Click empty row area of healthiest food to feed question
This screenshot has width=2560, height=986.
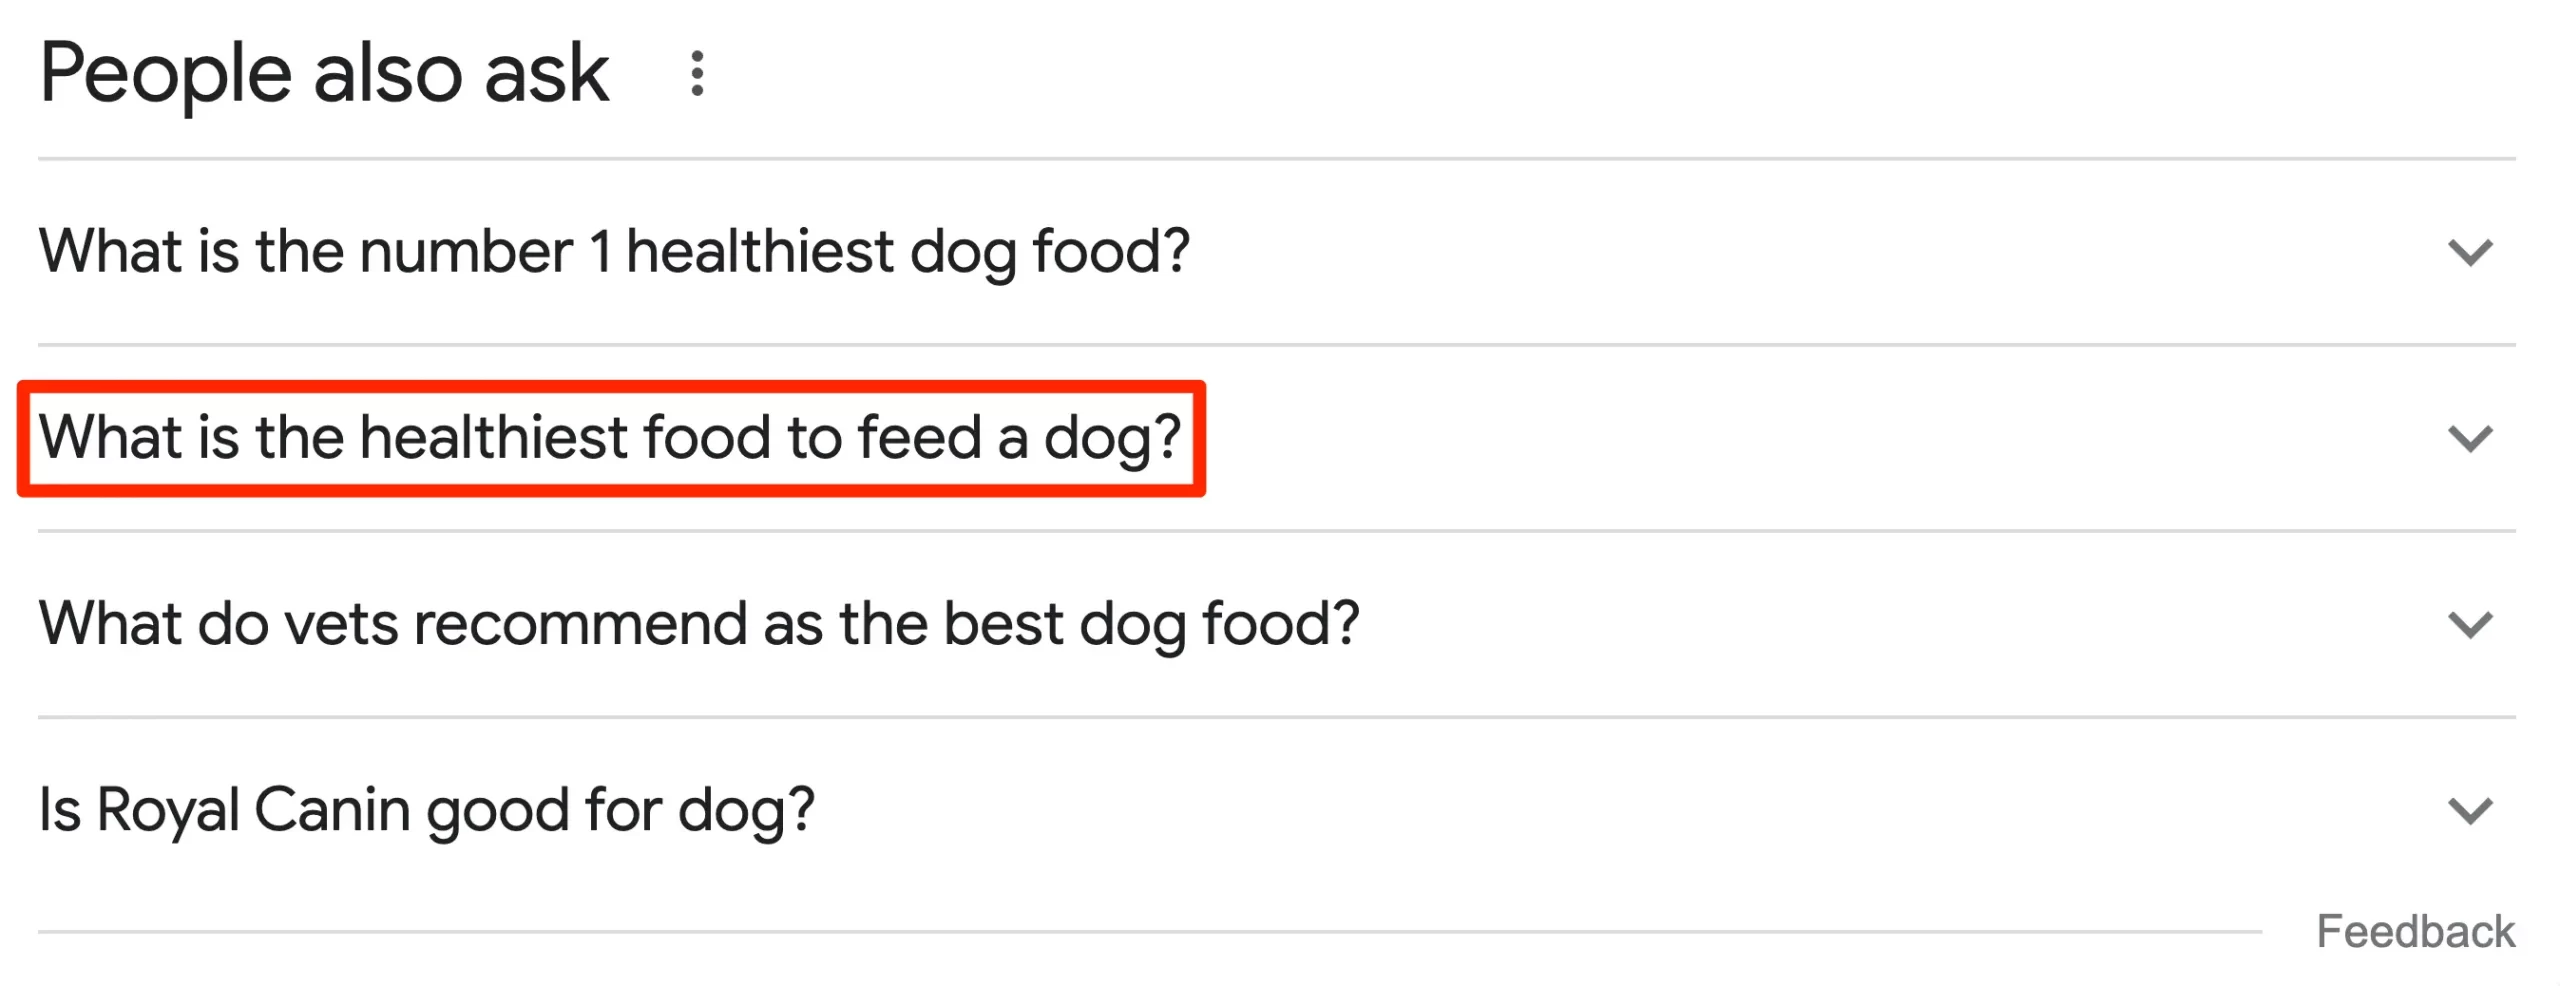pyautogui.click(x=1800, y=438)
